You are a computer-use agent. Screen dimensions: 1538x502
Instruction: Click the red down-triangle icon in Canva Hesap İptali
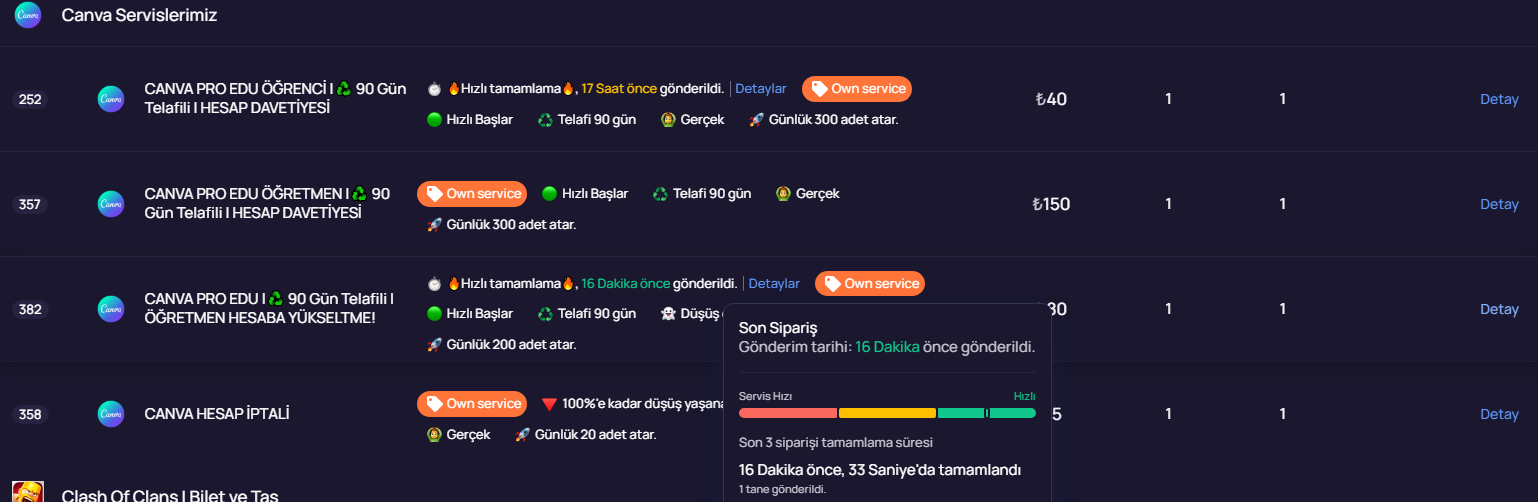click(x=549, y=404)
